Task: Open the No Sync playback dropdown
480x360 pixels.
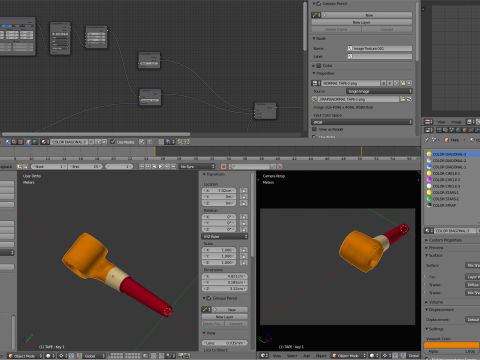Action: 197,166
